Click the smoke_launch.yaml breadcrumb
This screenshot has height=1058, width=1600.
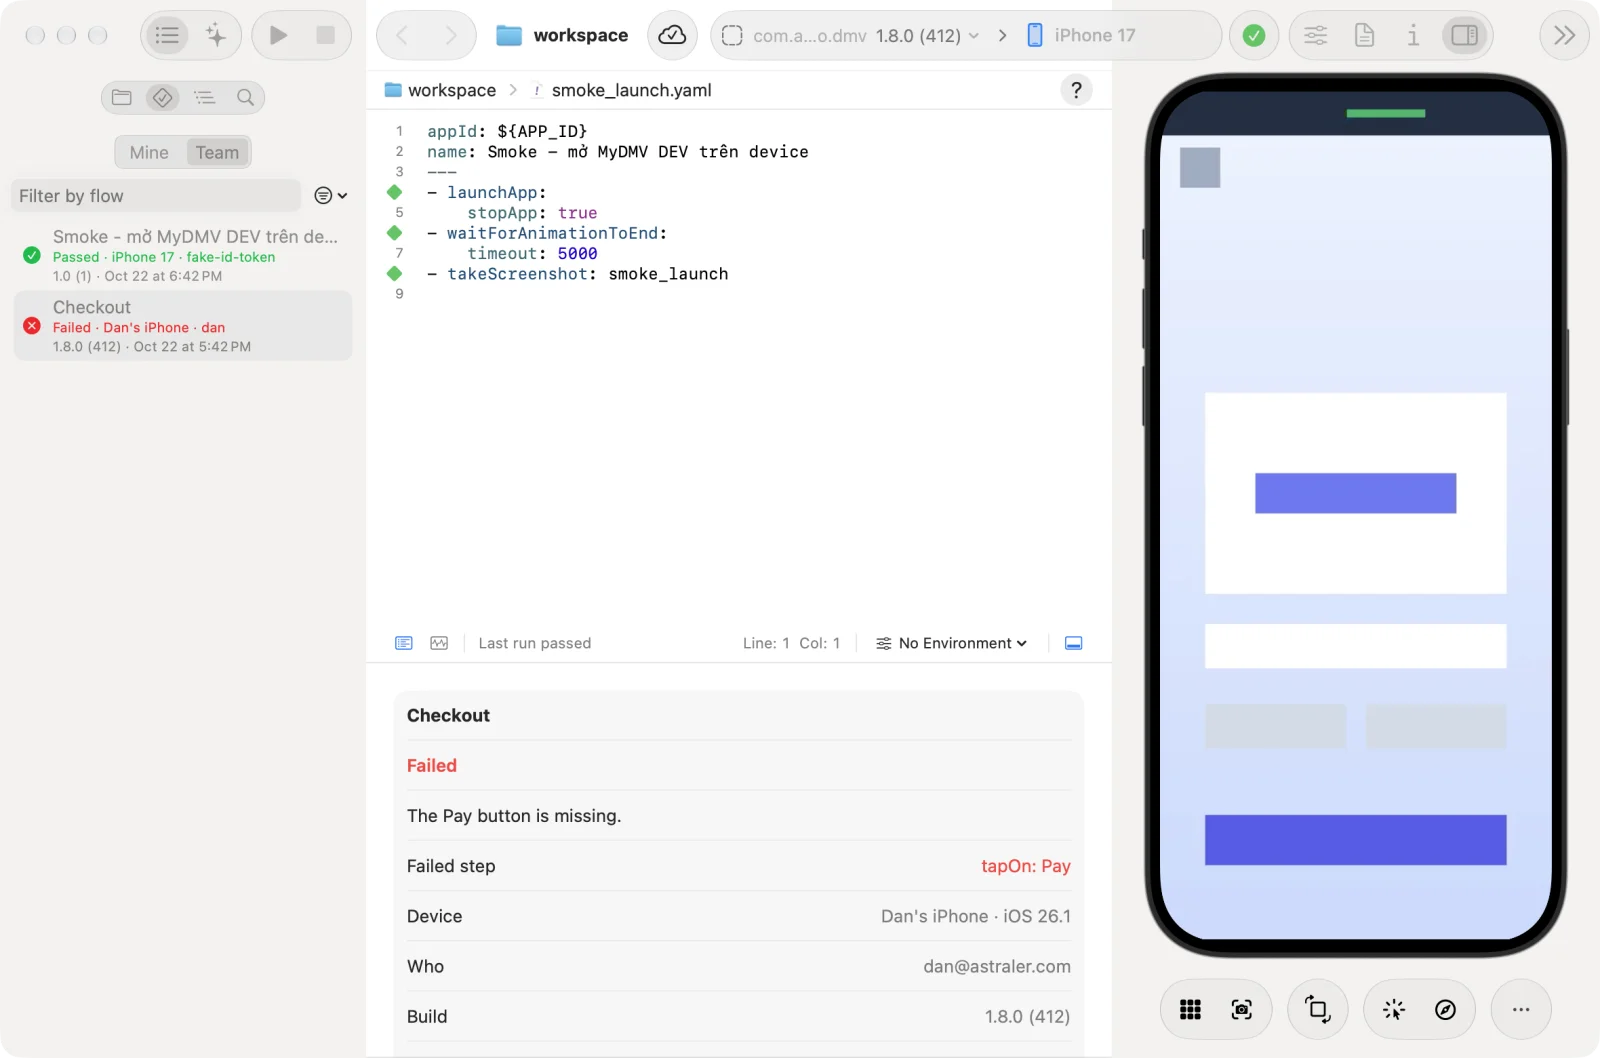click(621, 90)
